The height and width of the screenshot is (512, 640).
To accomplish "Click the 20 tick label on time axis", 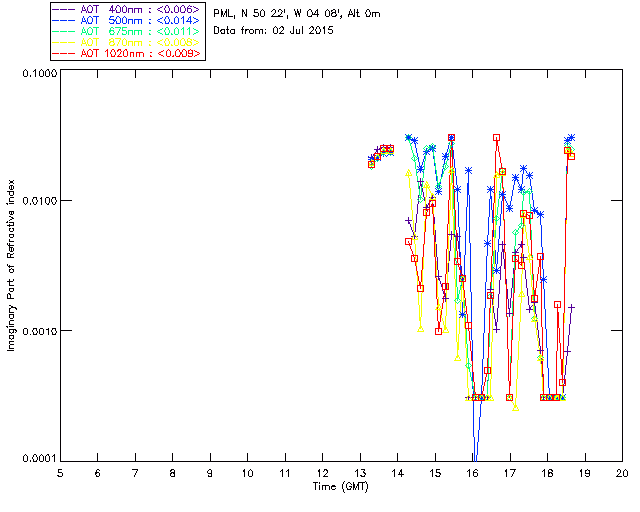I will click(621, 472).
